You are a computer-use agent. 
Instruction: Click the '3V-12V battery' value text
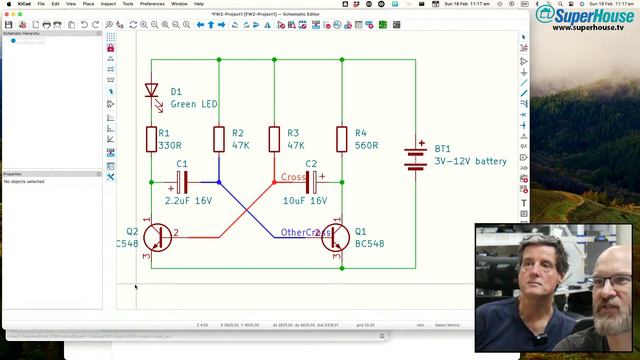coord(471,161)
